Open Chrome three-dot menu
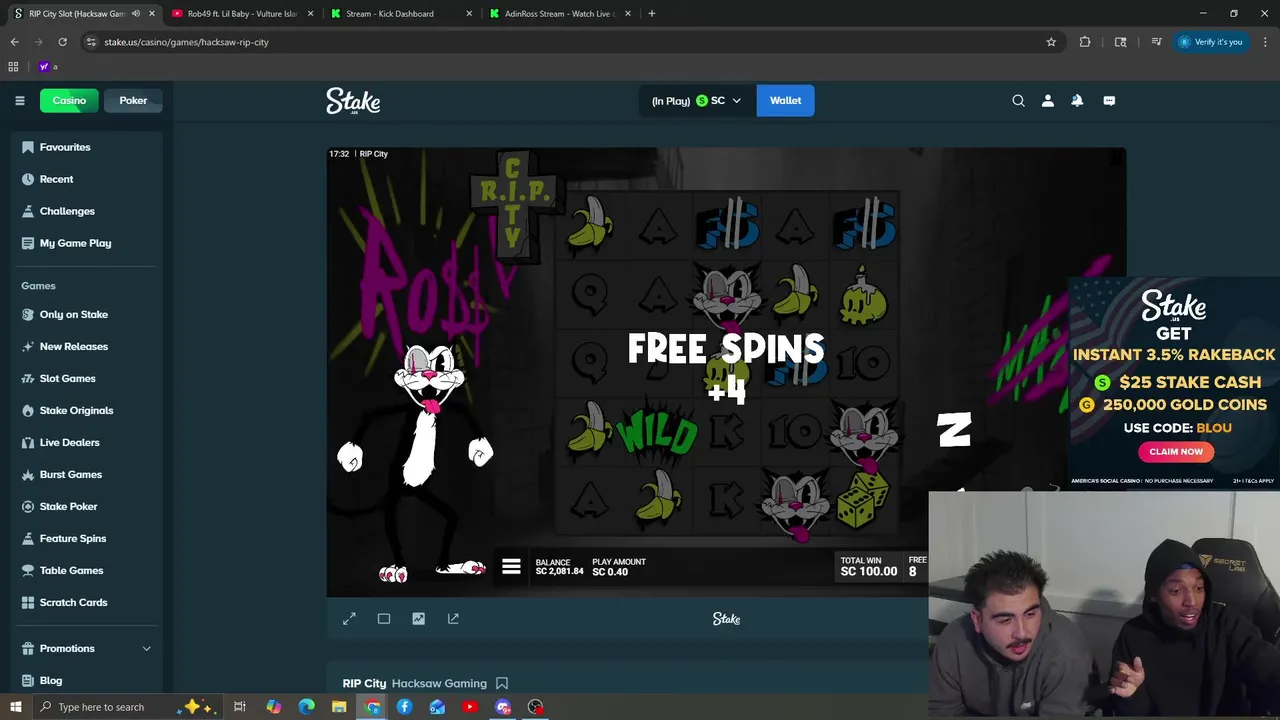This screenshot has height=720, width=1280. 1265,42
